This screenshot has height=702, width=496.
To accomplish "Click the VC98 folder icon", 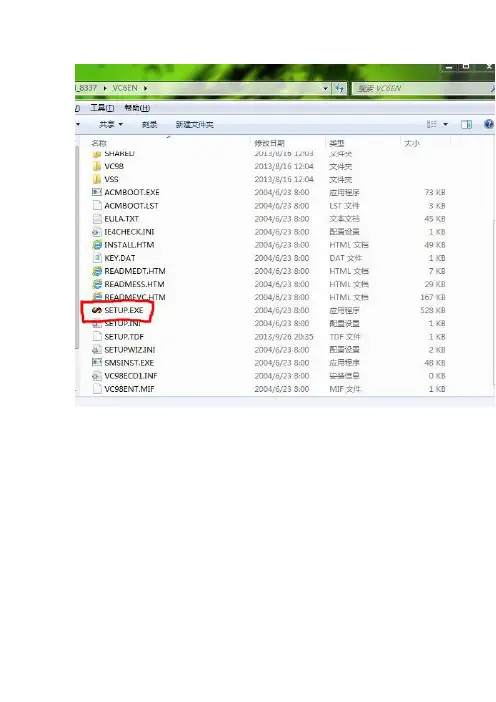I will tap(97, 166).
